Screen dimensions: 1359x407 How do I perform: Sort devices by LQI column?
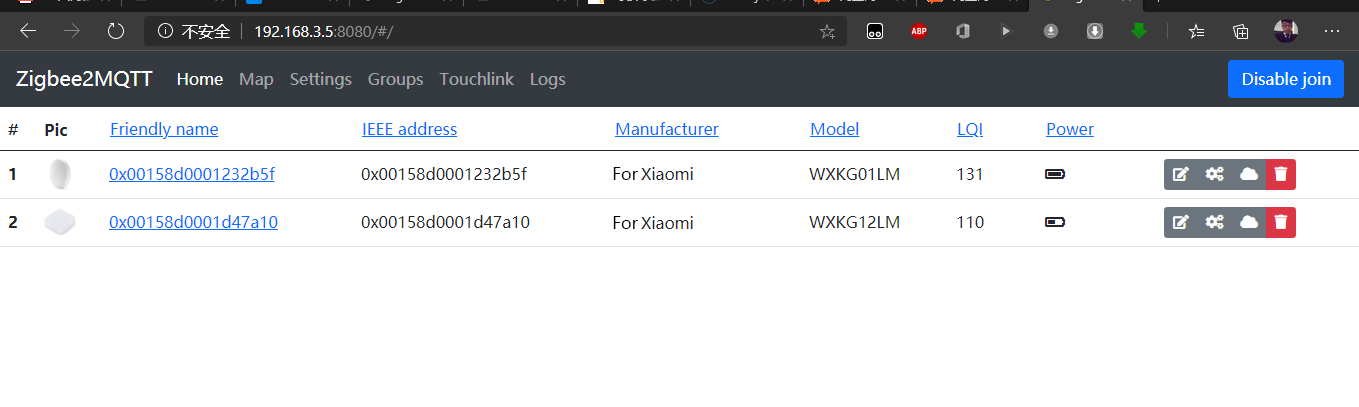tap(969, 129)
